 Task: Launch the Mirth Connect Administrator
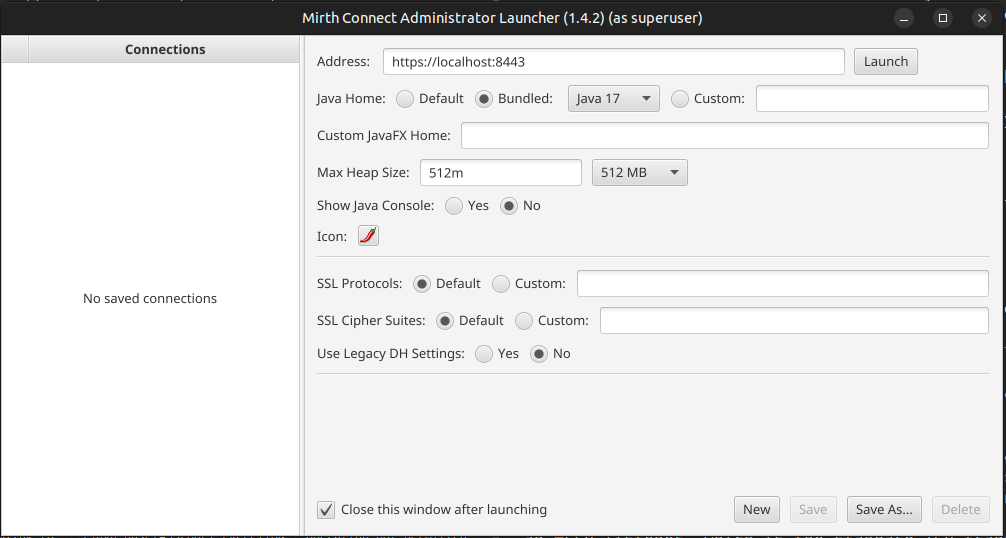[x=885, y=62]
